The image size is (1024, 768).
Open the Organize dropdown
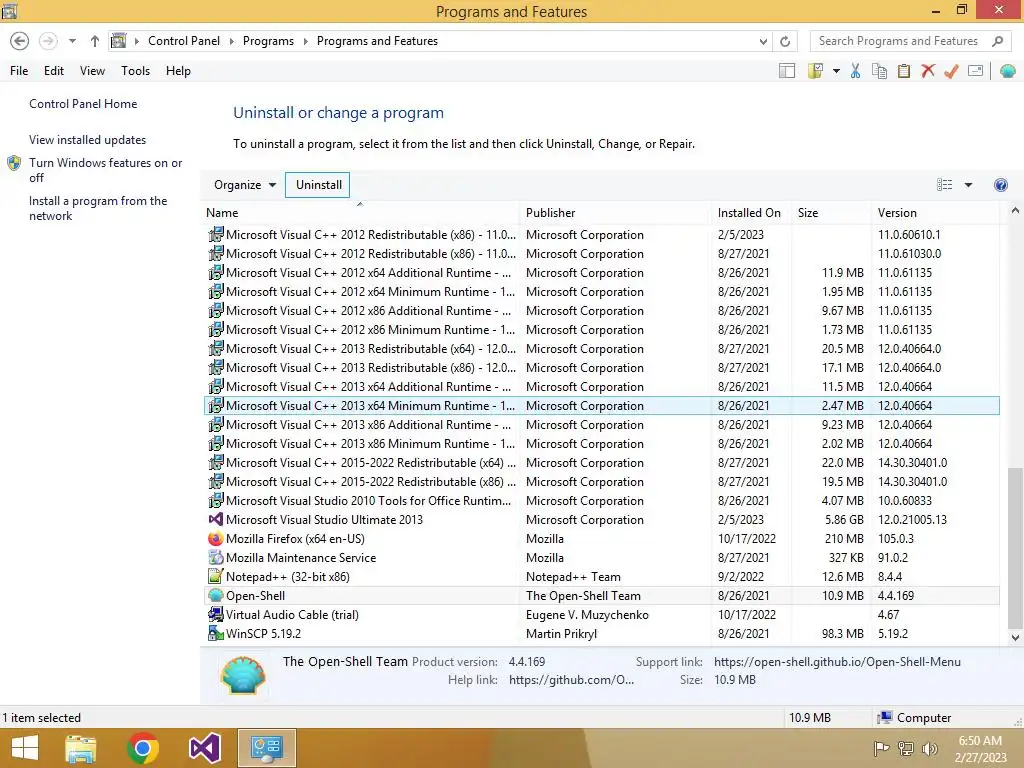click(245, 185)
